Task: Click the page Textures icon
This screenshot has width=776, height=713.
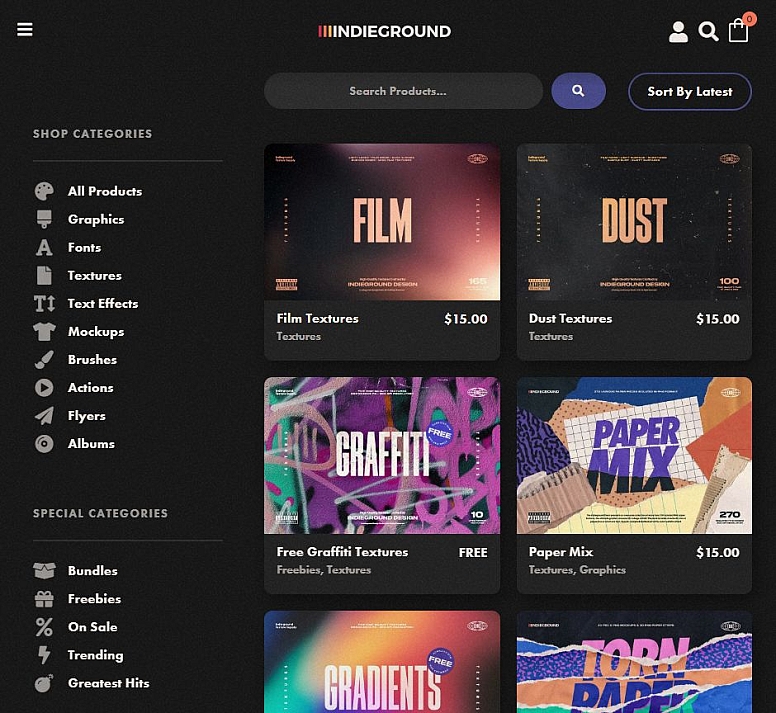Action: (44, 276)
